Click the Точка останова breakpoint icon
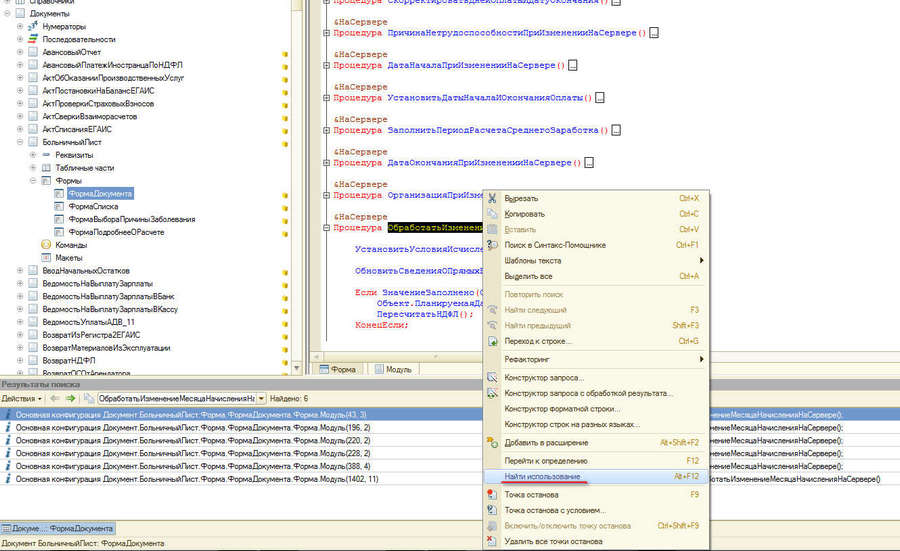Viewport: 900px width, 551px height. click(492, 494)
